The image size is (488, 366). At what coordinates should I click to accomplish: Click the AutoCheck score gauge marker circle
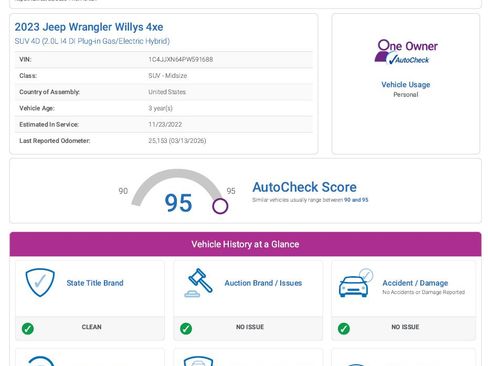click(220, 206)
